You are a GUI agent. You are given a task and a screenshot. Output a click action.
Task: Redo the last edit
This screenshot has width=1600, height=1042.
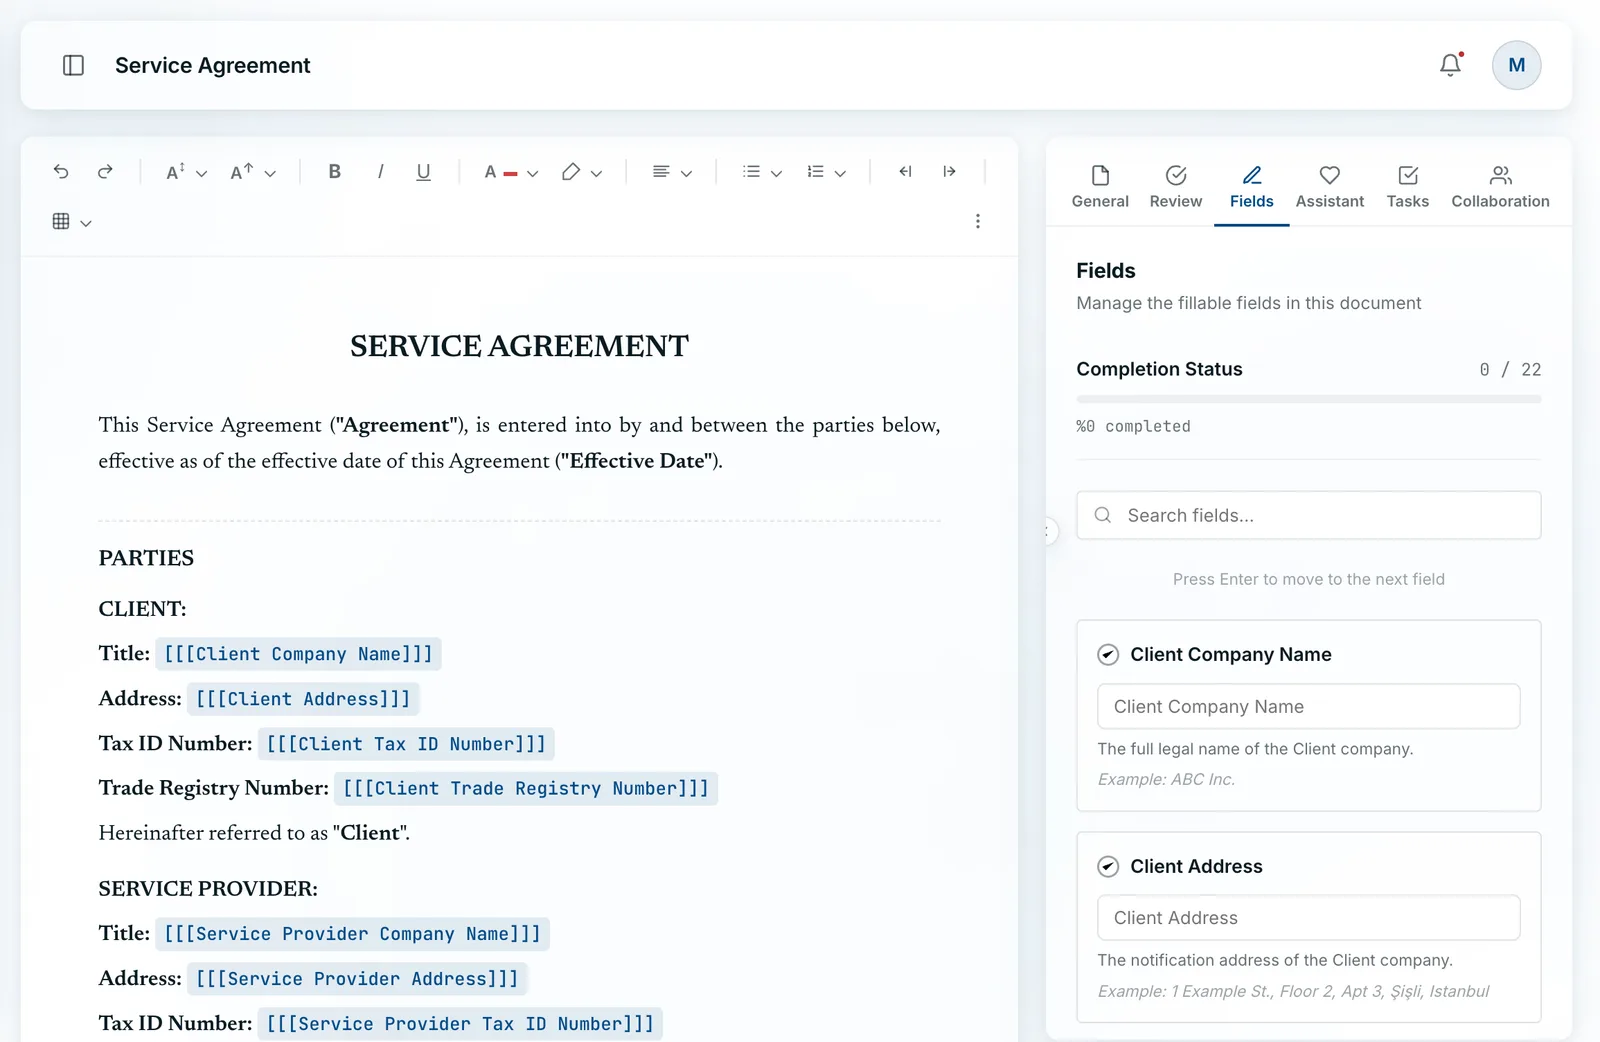click(x=105, y=172)
